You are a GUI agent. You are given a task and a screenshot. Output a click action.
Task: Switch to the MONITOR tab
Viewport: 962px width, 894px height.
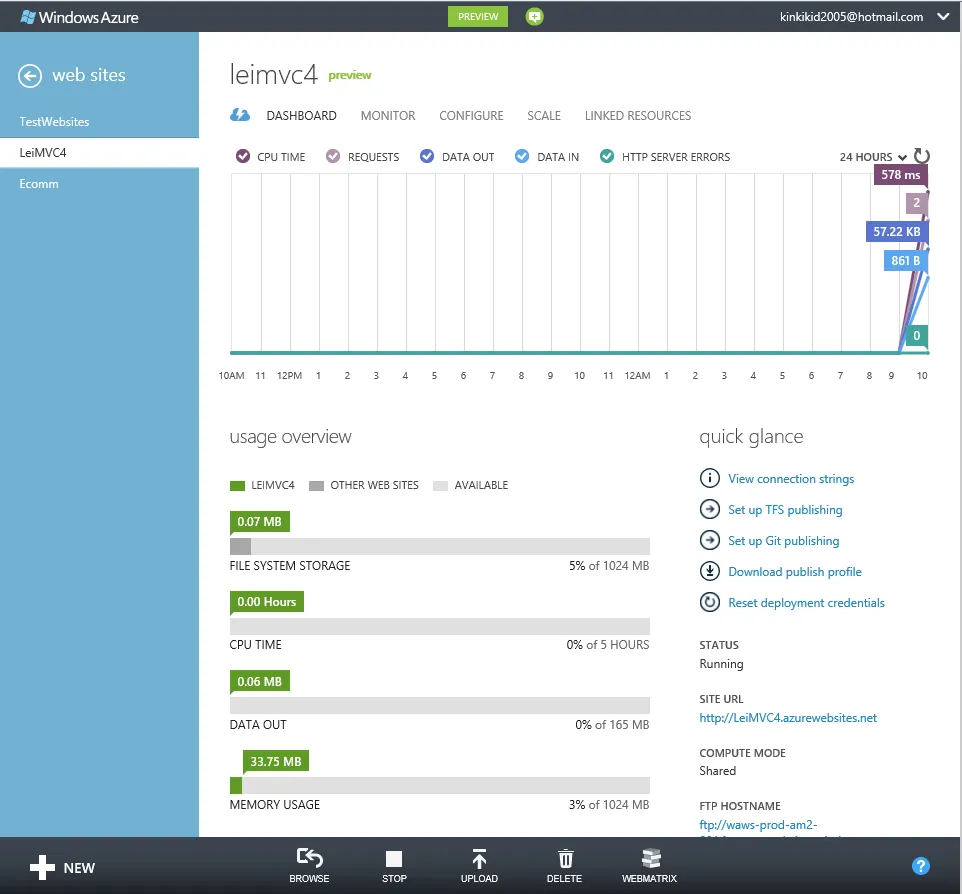tap(388, 115)
